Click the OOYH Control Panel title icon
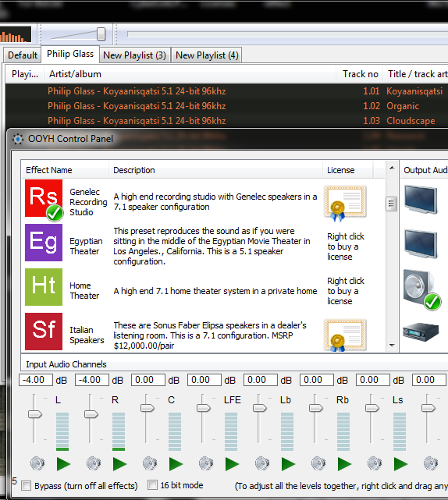 (18, 139)
